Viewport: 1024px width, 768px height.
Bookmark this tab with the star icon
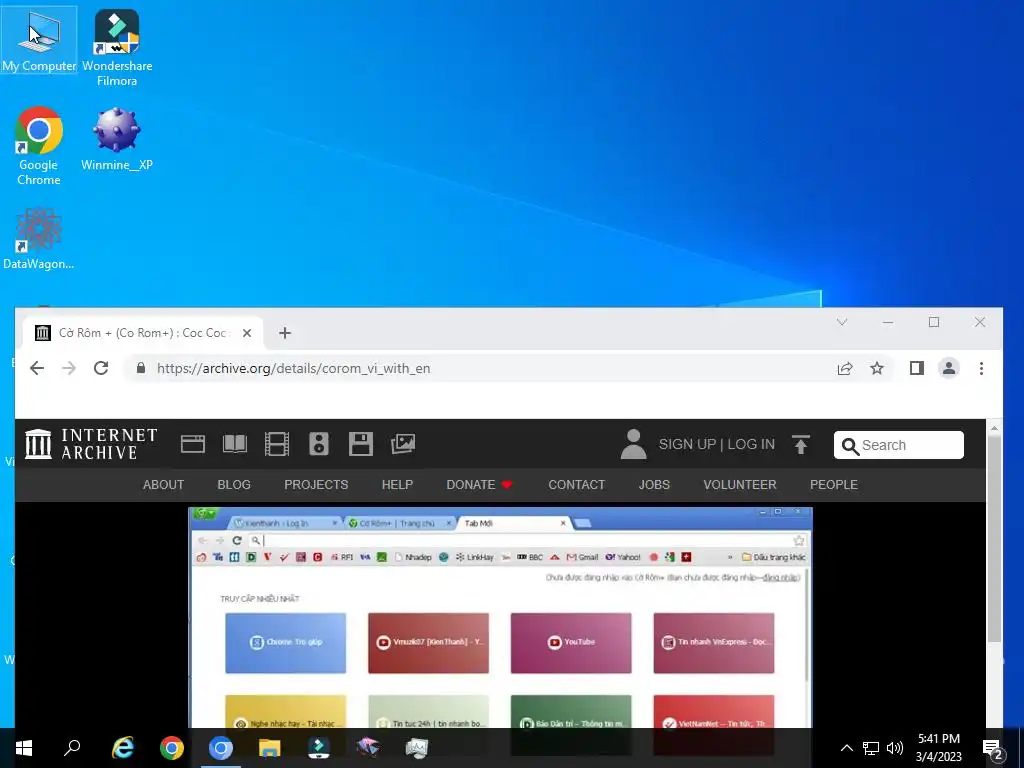[x=877, y=368]
